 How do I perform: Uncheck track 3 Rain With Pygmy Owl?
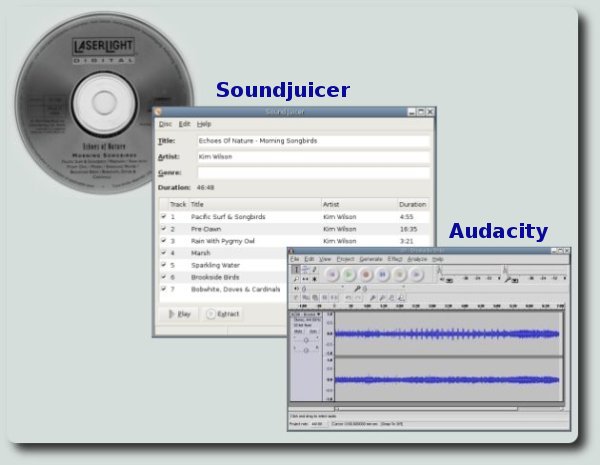point(164,241)
